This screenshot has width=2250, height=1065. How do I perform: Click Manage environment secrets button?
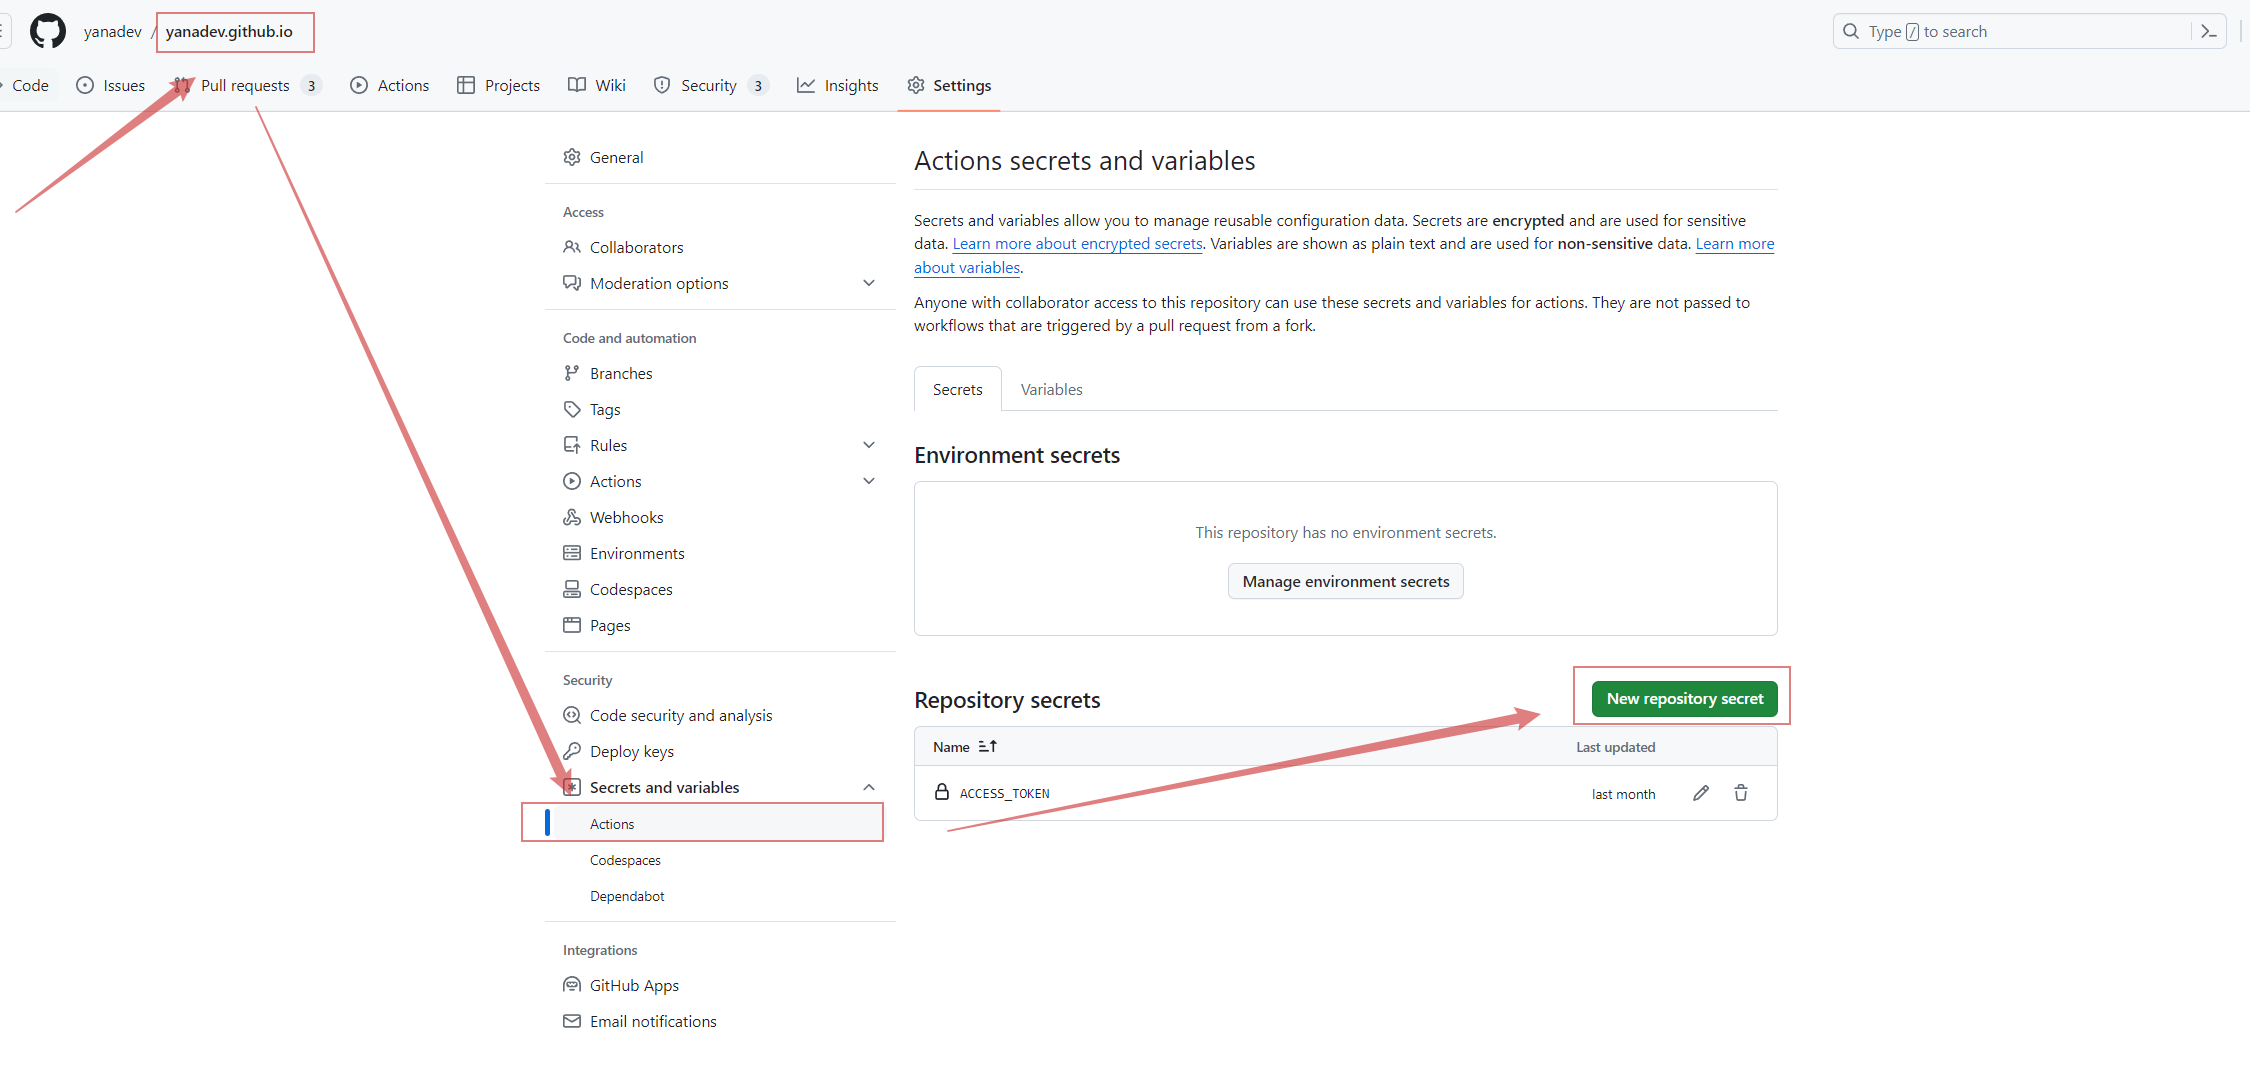[1345, 581]
